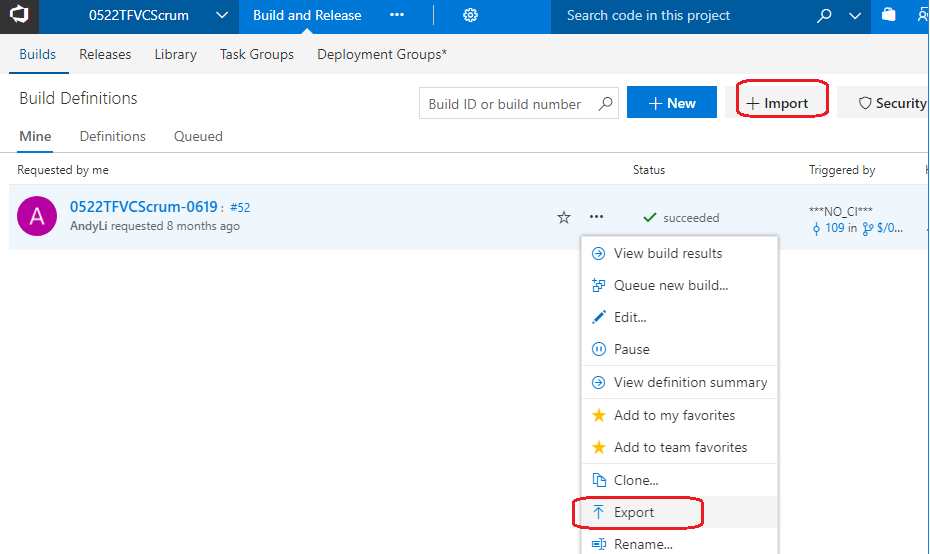Screen dimensions: 930x554
Task: Expand the 0522TFVCScrum project dropdown
Action: pos(223,15)
